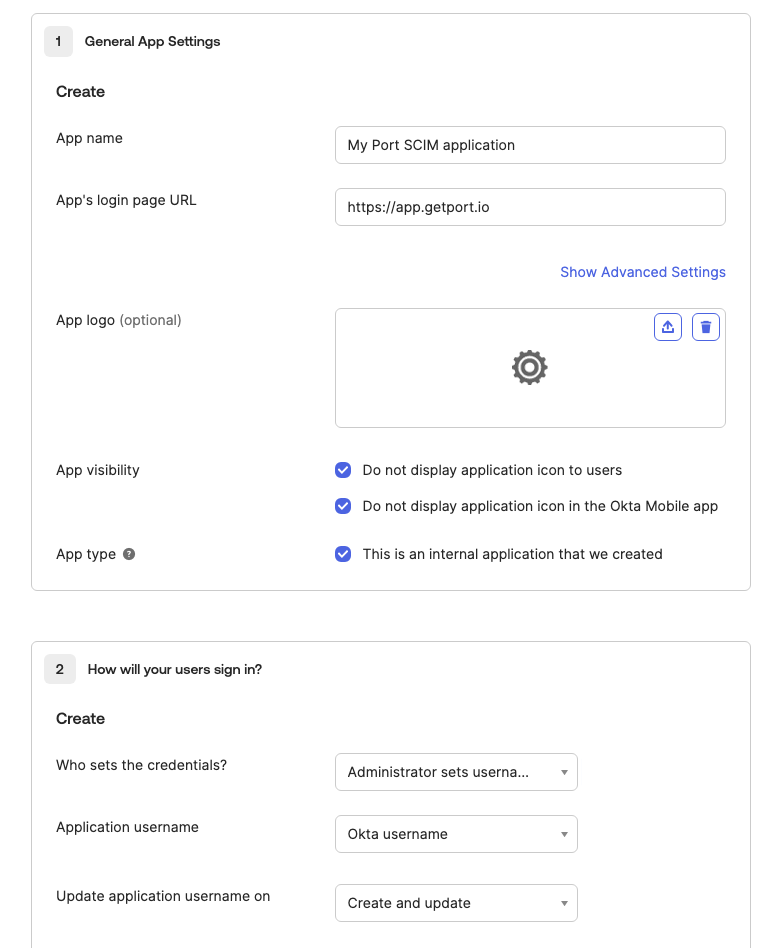Uncheck Do not display application icon to users
This screenshot has width=768, height=948.
[x=343, y=470]
